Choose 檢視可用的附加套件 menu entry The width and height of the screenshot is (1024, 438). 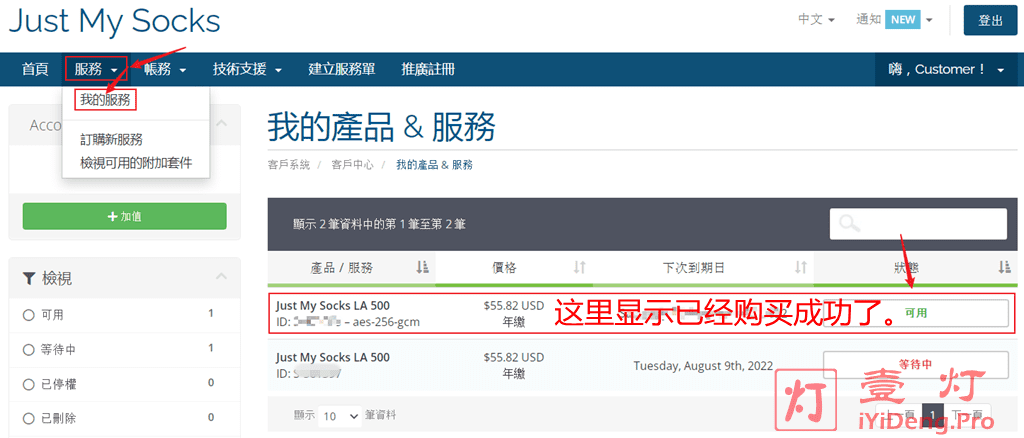coord(136,163)
